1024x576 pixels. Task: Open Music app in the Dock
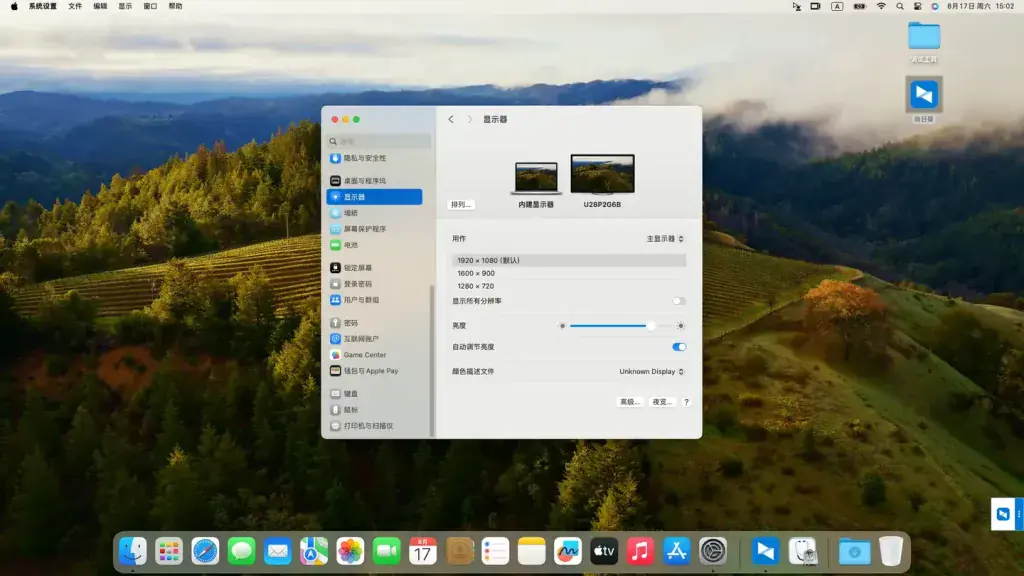[640, 551]
